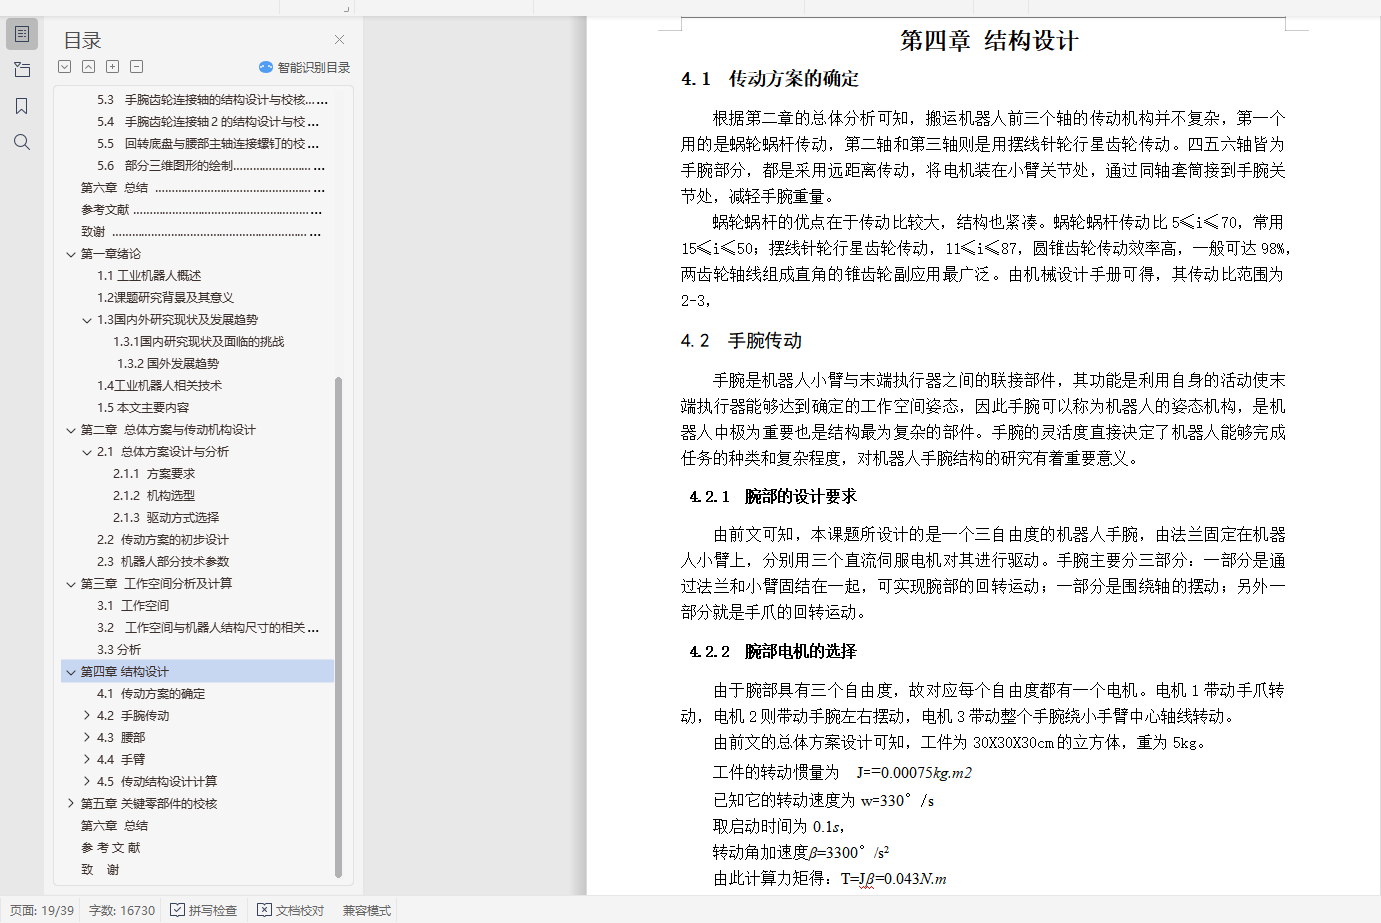
Task: Click the heading 第四章 结构设计 in document
Action: [x=989, y=41]
